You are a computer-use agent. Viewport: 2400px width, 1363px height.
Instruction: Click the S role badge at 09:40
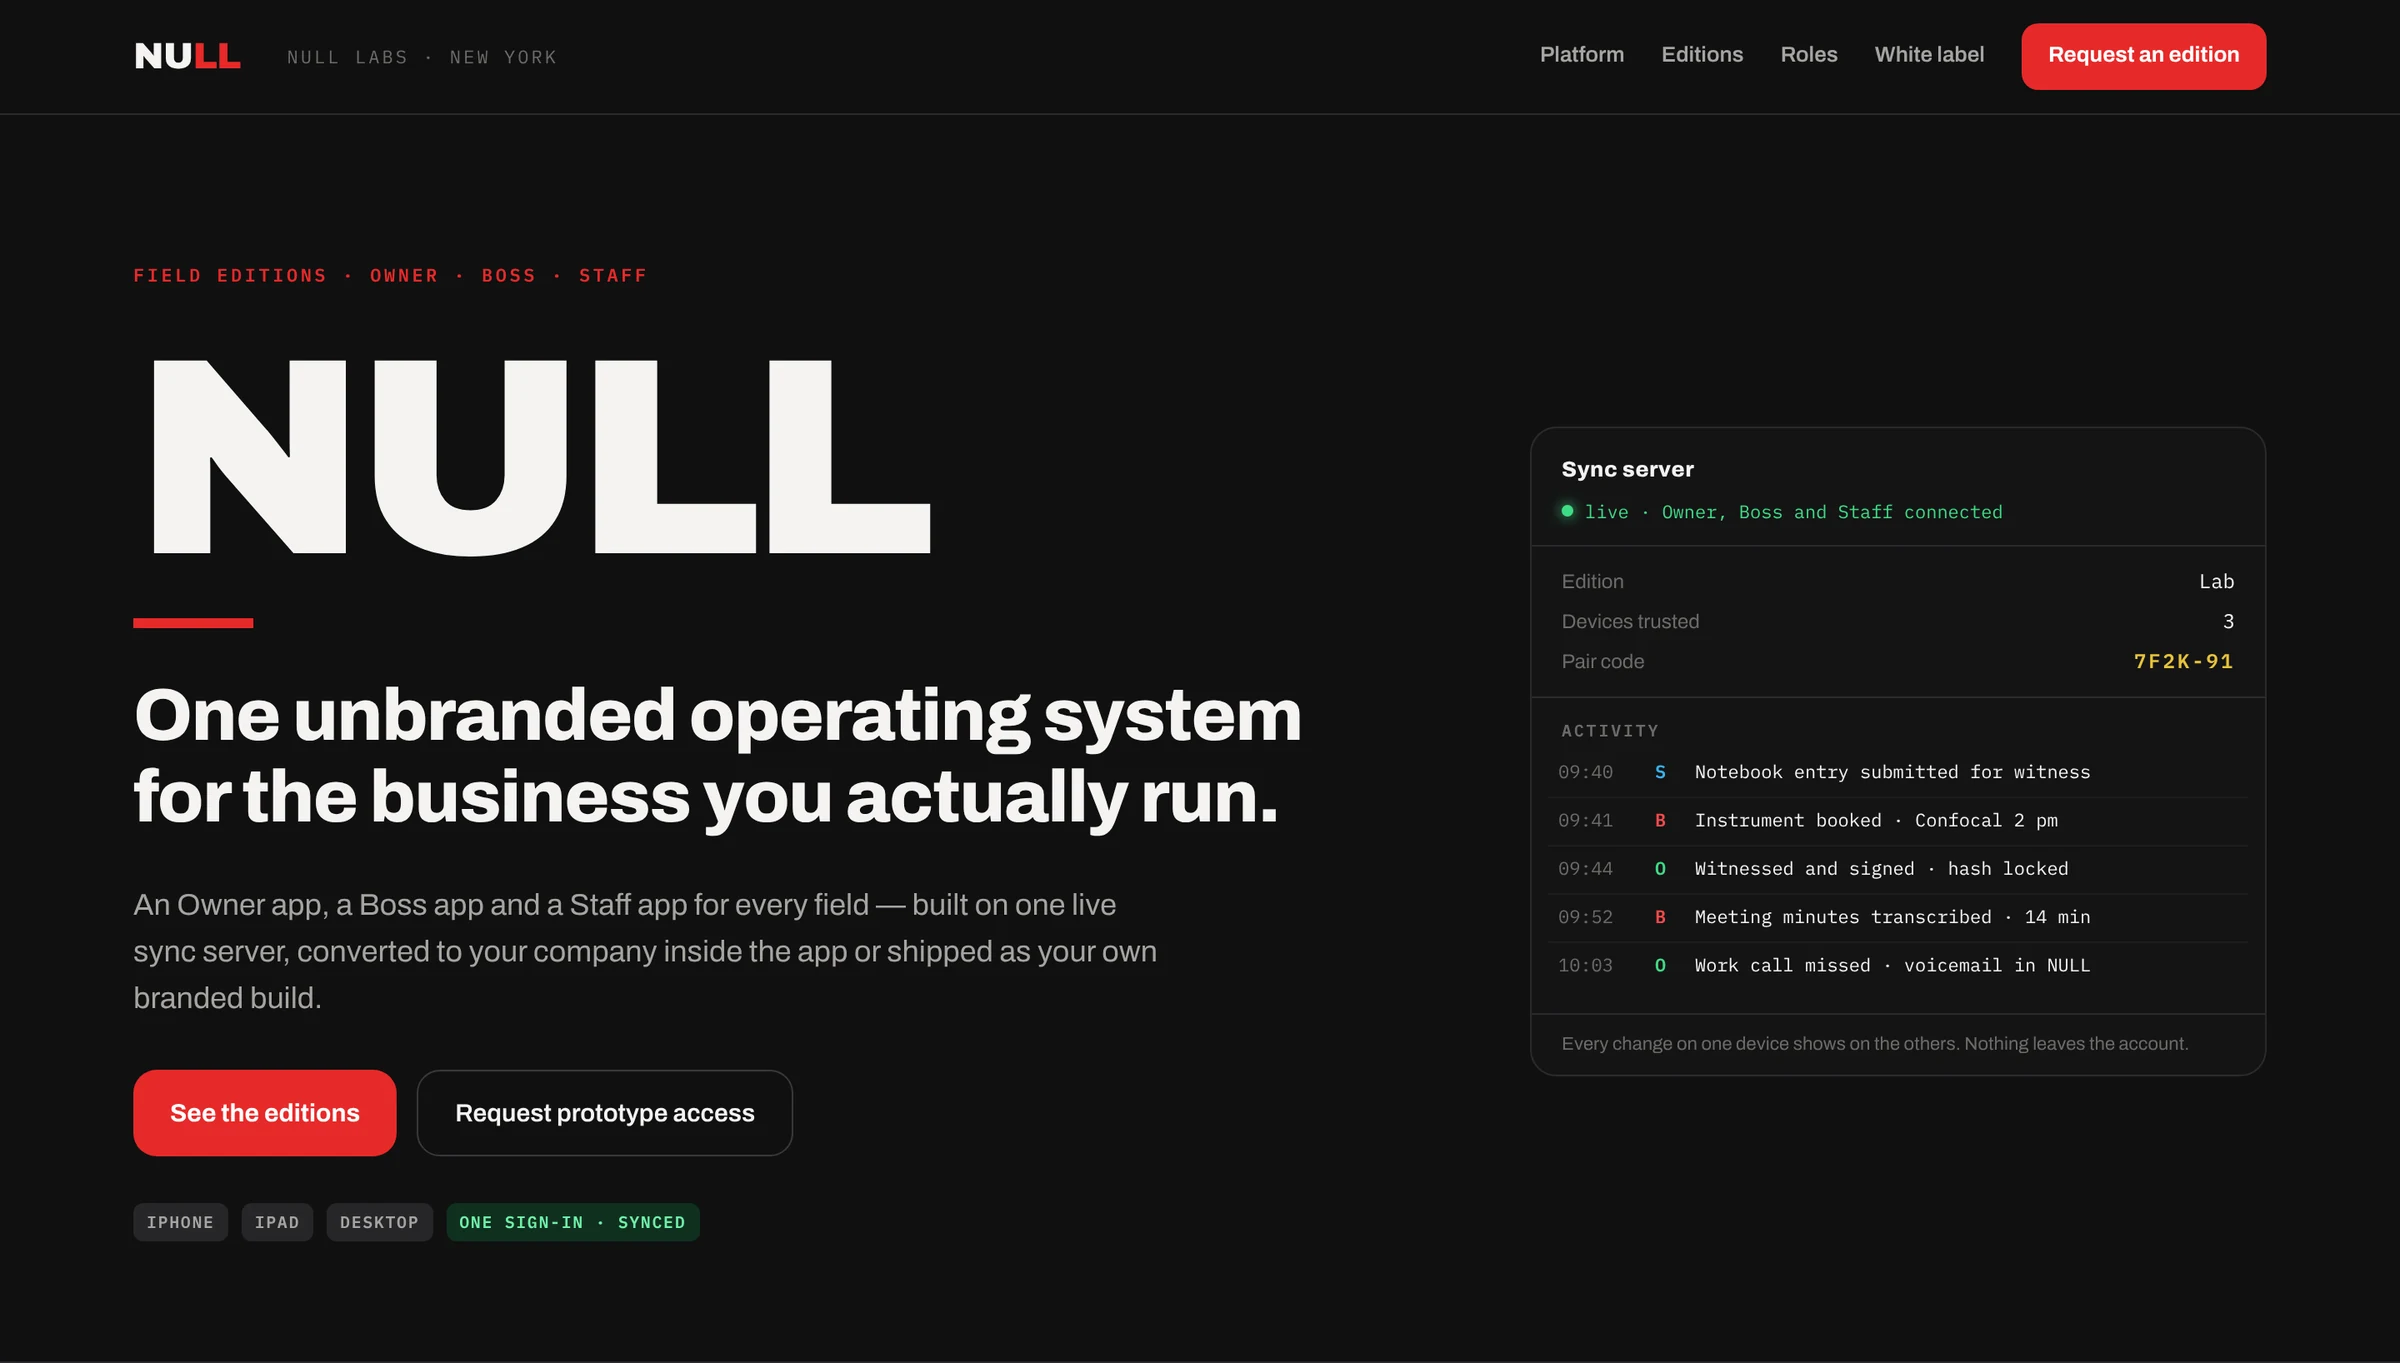pos(1660,772)
